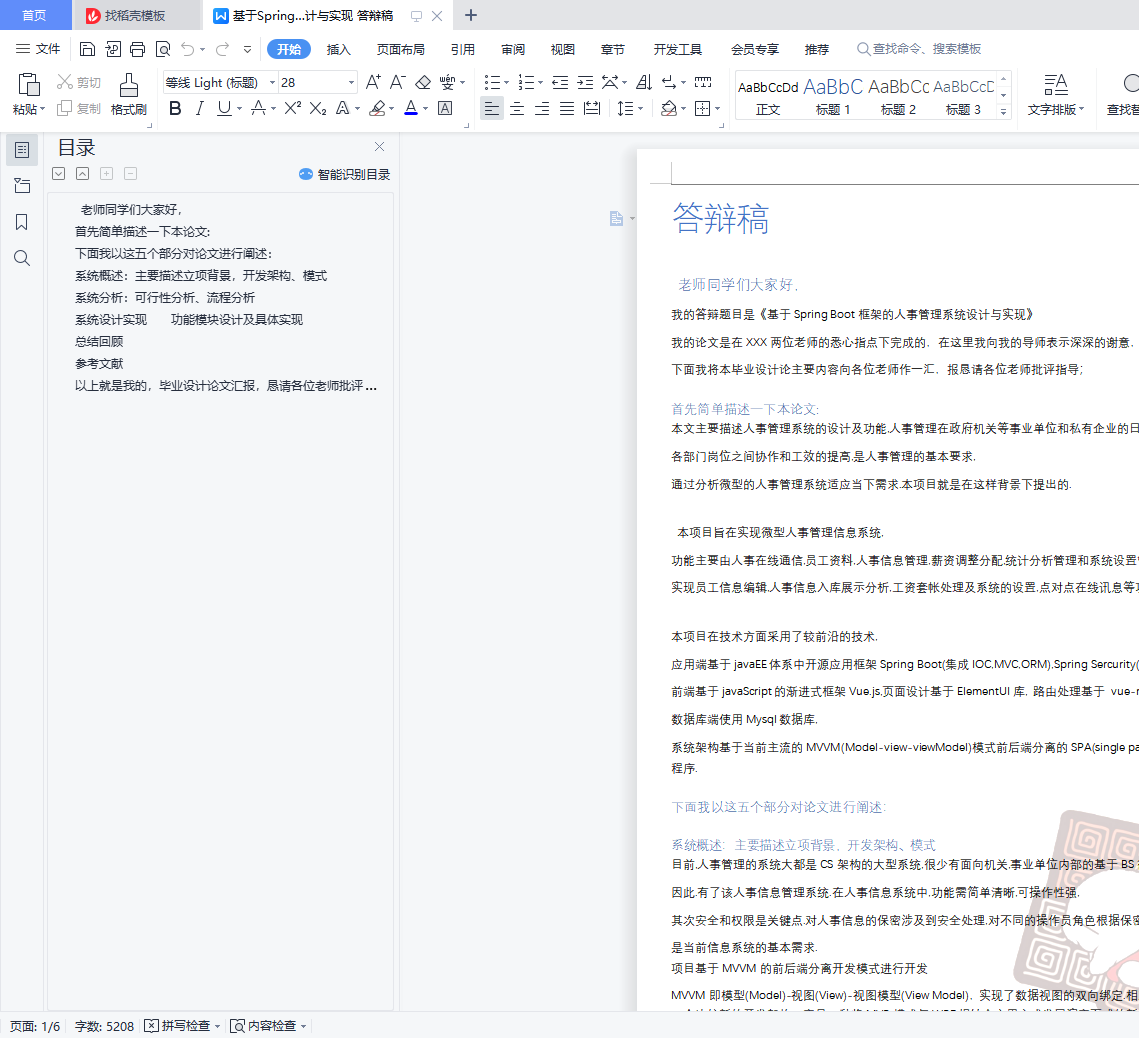Open line spacing dropdown
The width and height of the screenshot is (1139, 1038).
tap(641, 109)
